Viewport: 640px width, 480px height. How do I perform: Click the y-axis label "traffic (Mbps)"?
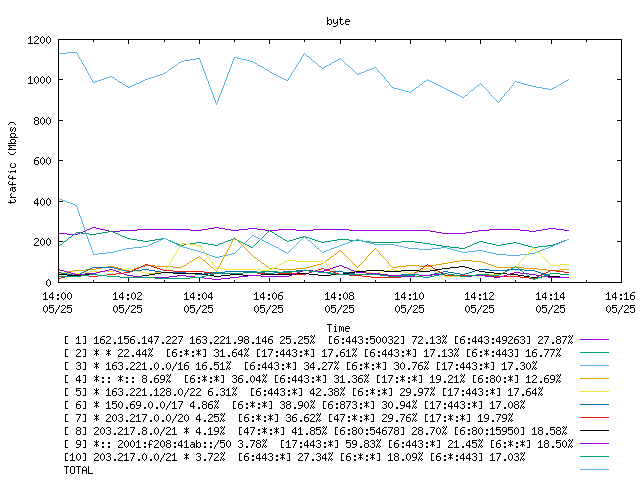[13, 162]
